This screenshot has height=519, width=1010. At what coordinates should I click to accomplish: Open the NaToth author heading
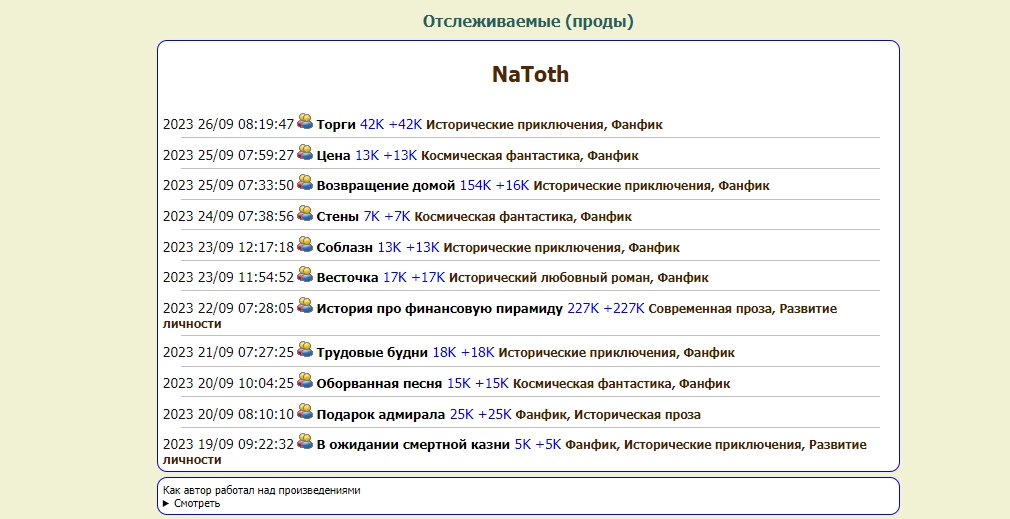coord(530,74)
